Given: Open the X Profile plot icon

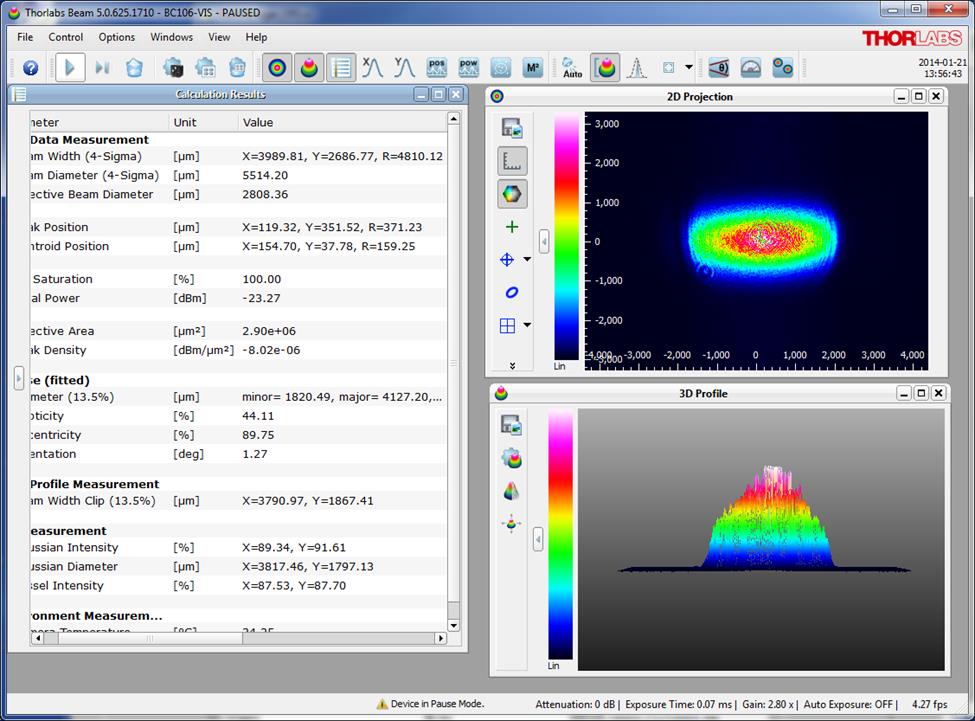Looking at the screenshot, I should [x=373, y=68].
